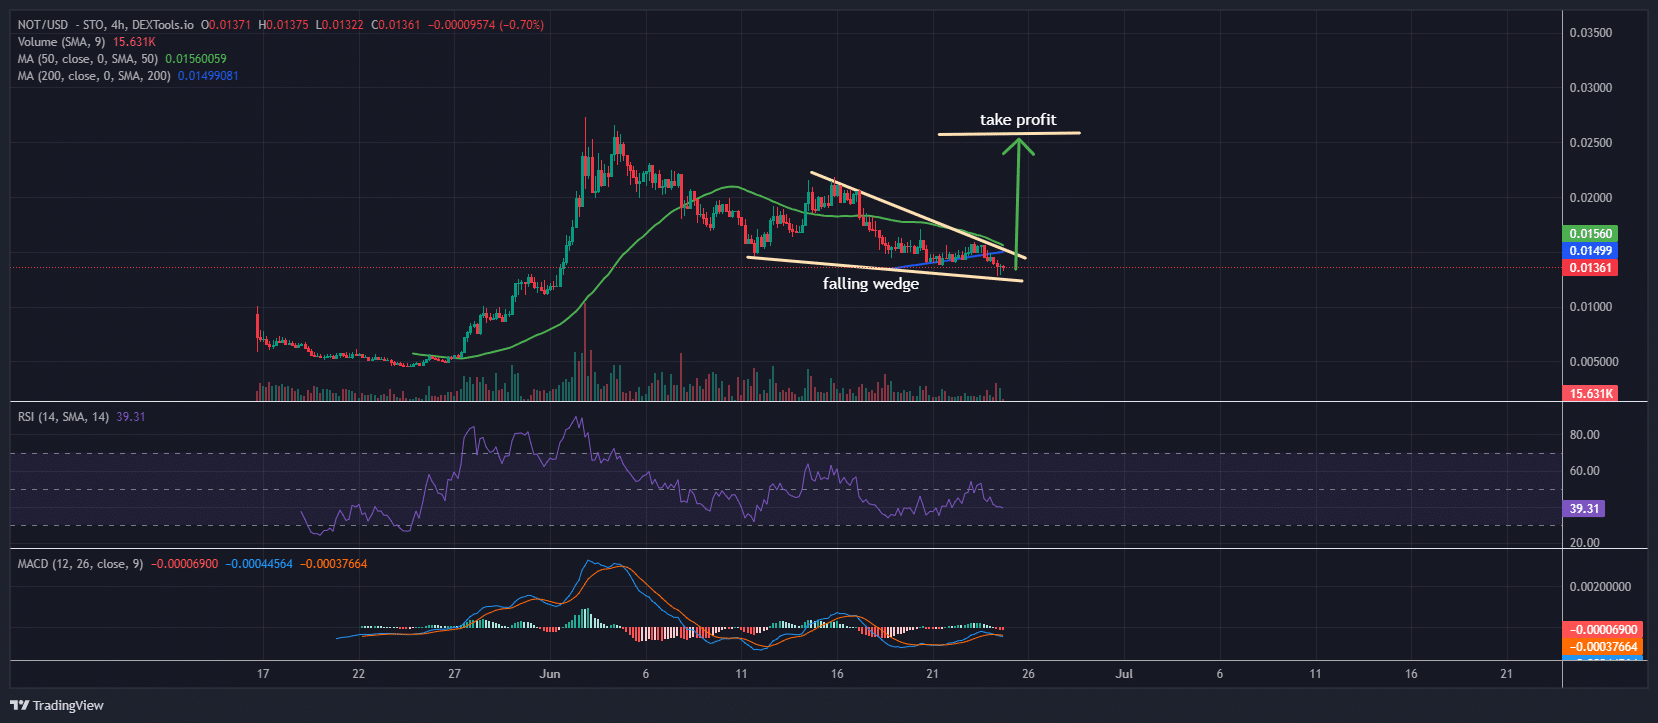Click the 15.631K value in the Volume legend
The height and width of the screenshot is (723, 1658).
(134, 42)
